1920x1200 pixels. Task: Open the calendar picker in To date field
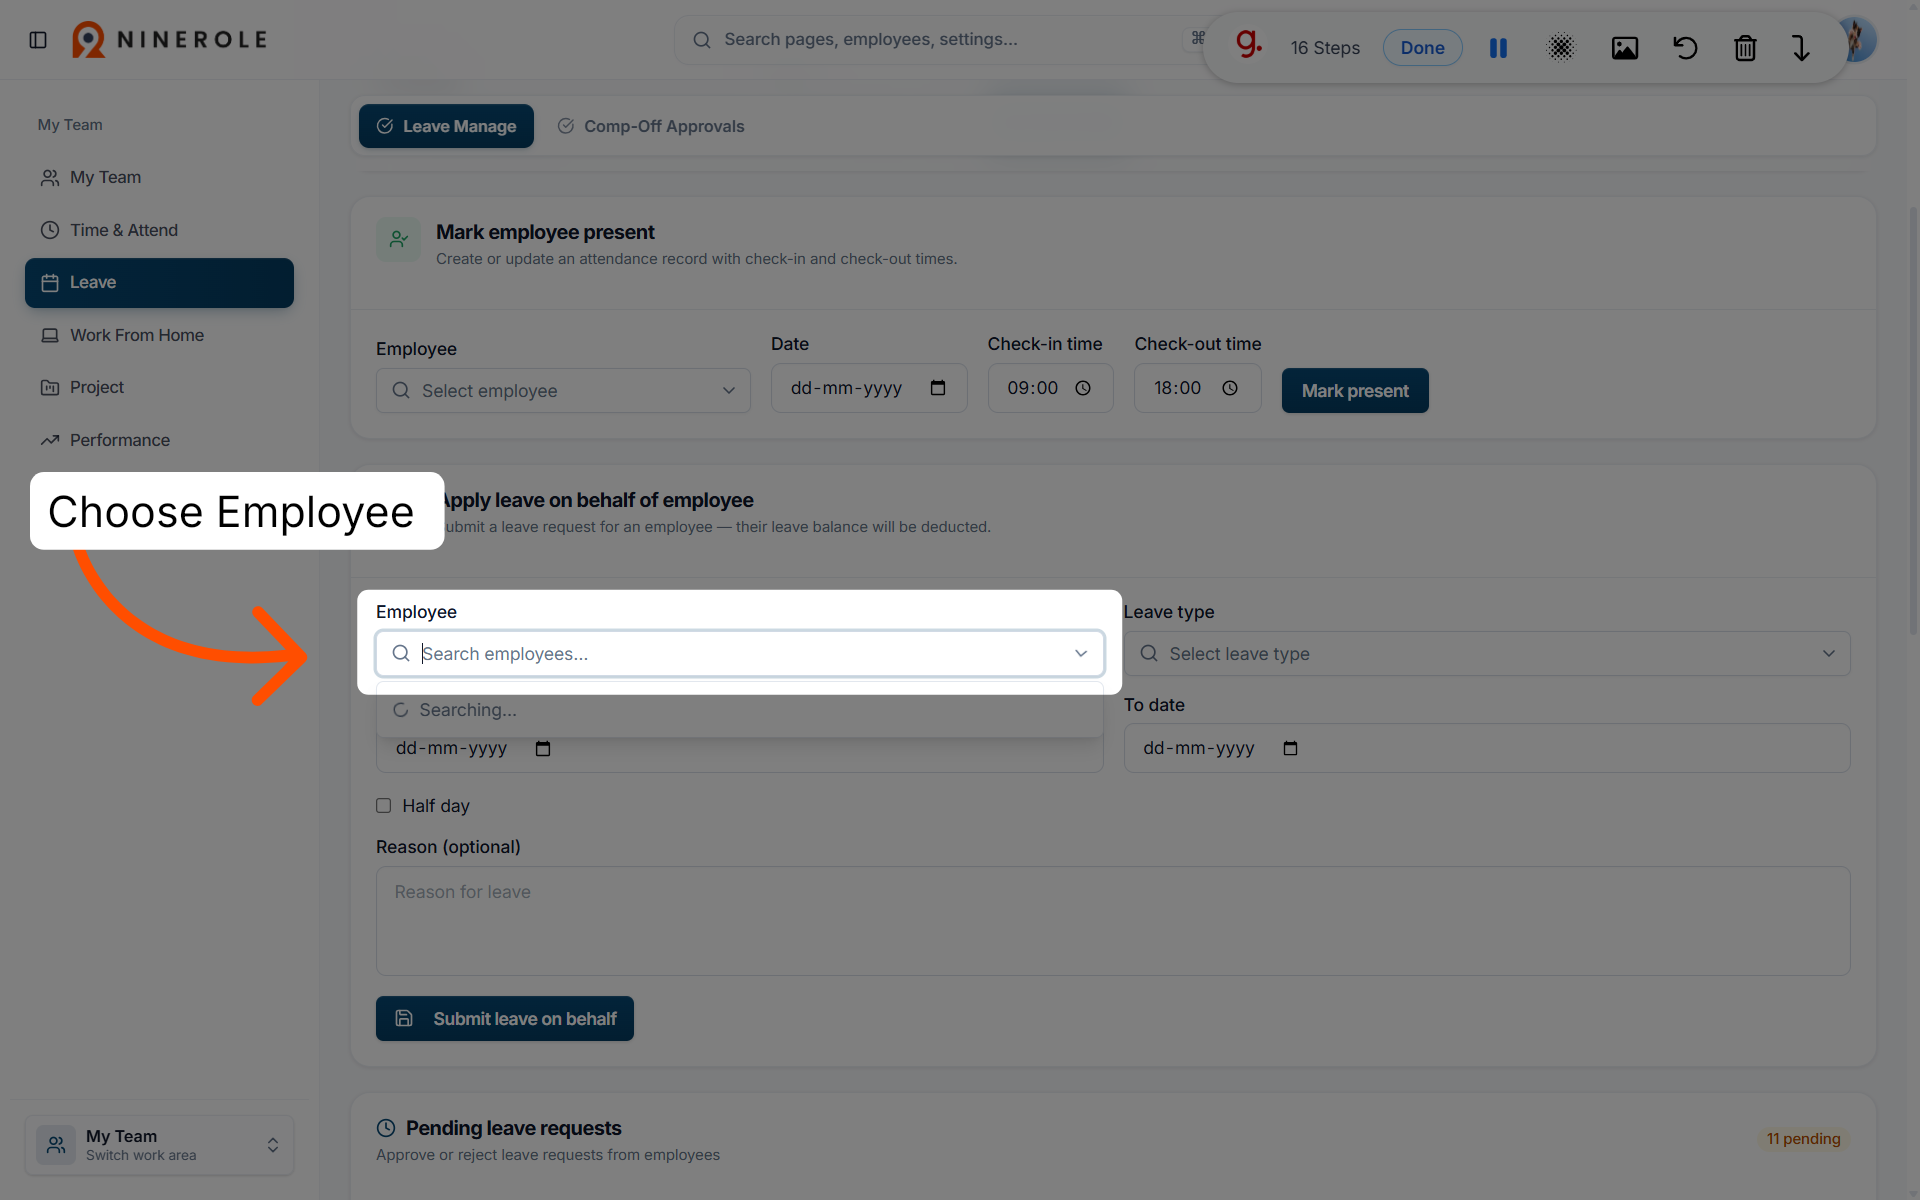[x=1290, y=748]
